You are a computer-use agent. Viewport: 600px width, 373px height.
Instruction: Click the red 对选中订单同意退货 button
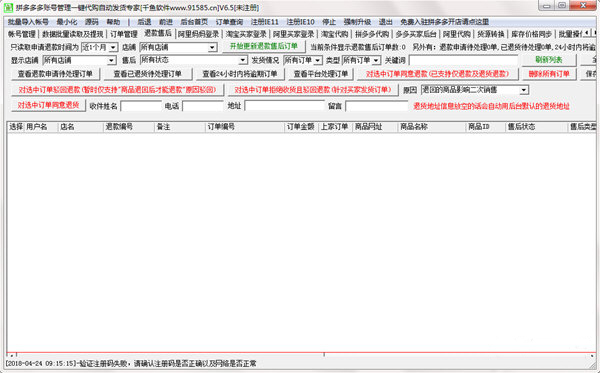[x=48, y=105]
